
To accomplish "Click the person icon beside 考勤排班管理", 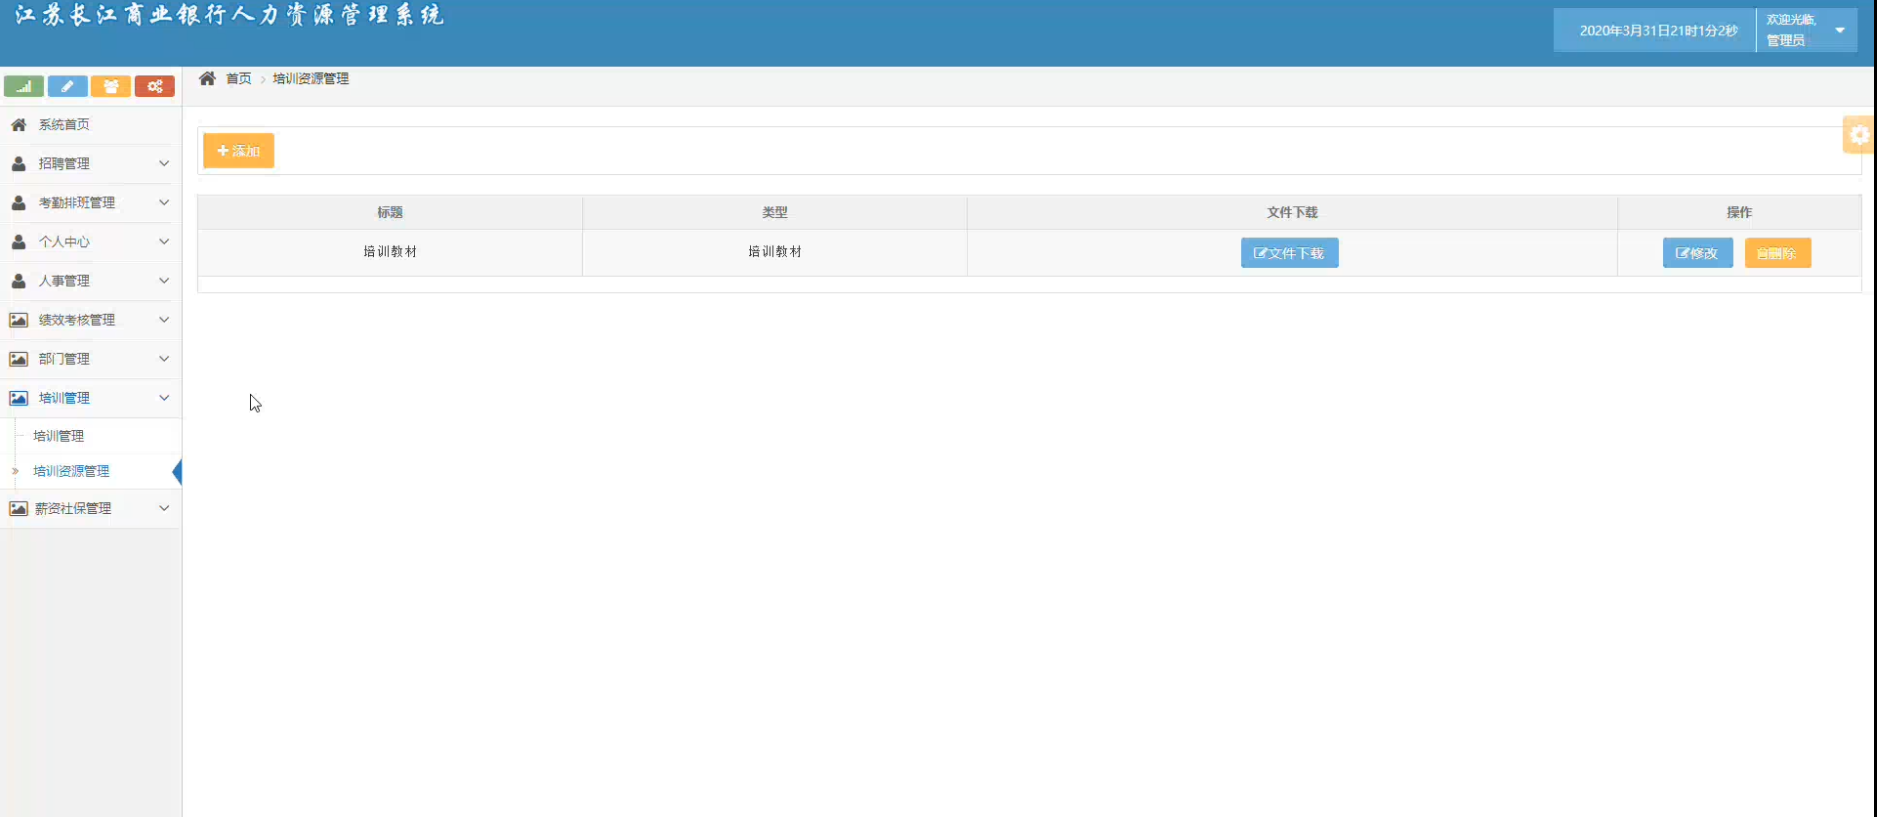I will coord(18,202).
